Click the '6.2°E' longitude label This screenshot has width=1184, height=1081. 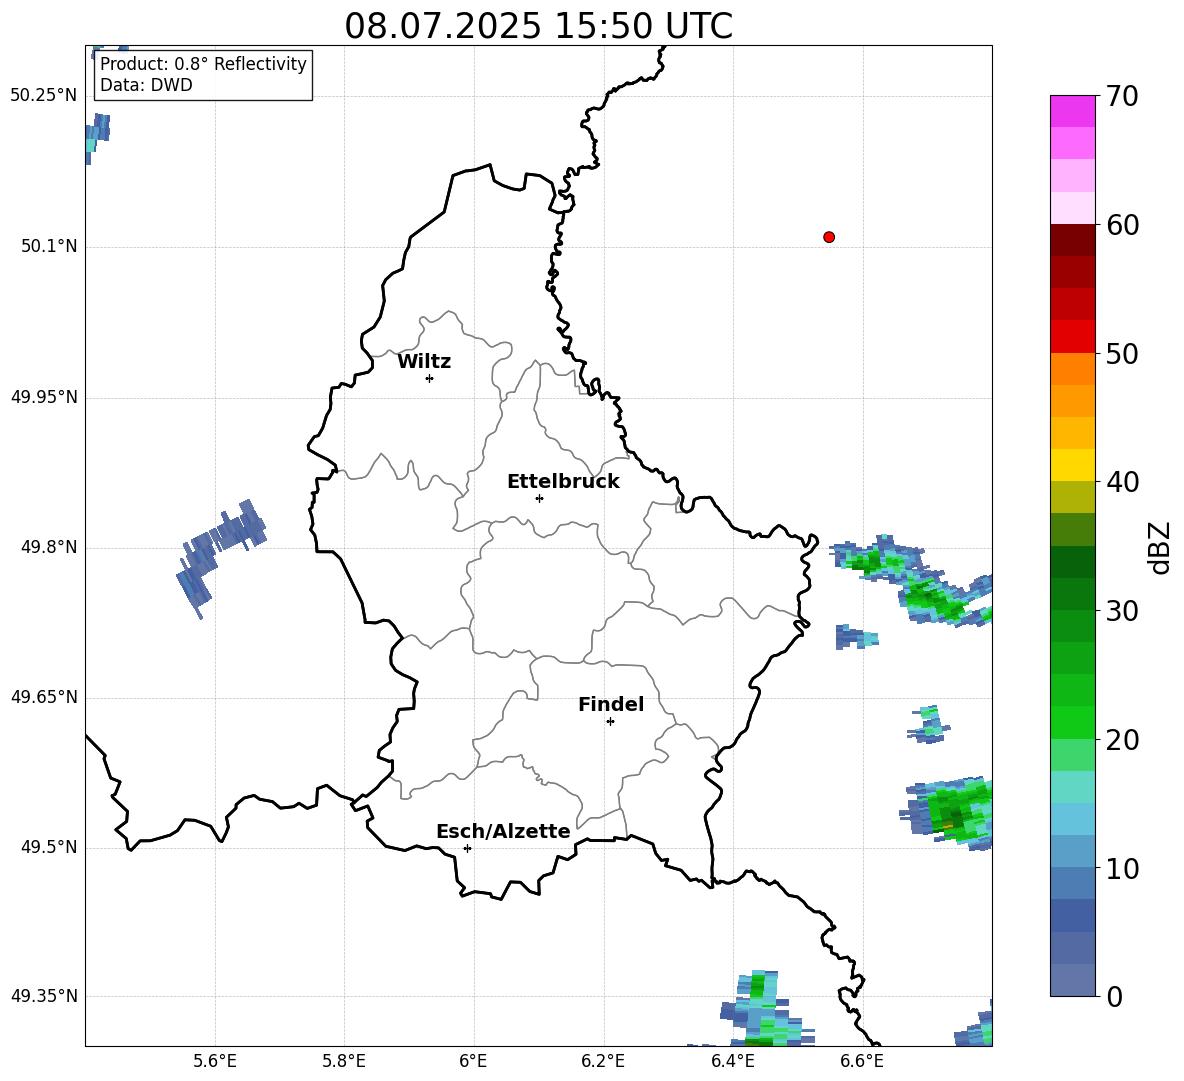pyautogui.click(x=603, y=1061)
